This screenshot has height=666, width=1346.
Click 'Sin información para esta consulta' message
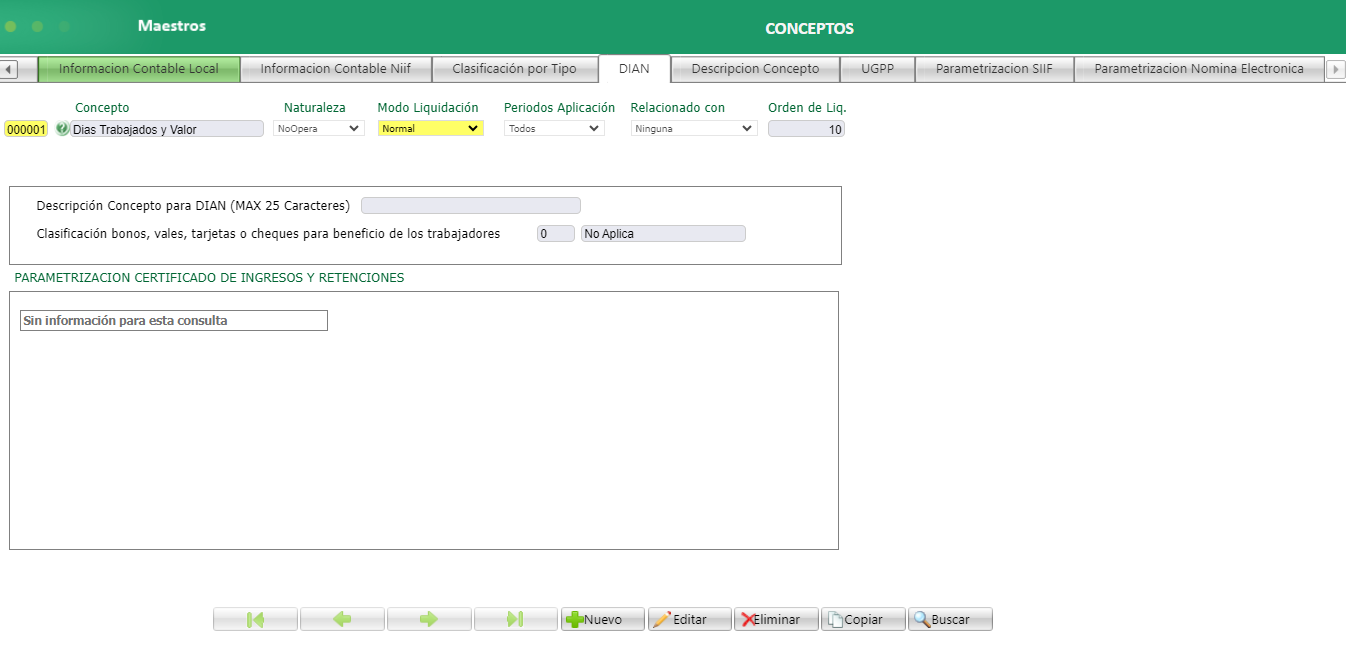(x=174, y=321)
